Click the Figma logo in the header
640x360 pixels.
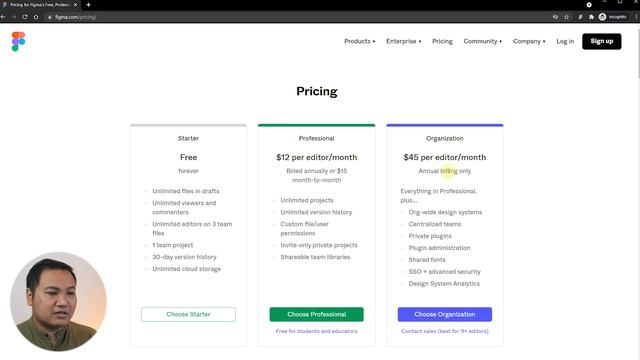[x=18, y=41]
